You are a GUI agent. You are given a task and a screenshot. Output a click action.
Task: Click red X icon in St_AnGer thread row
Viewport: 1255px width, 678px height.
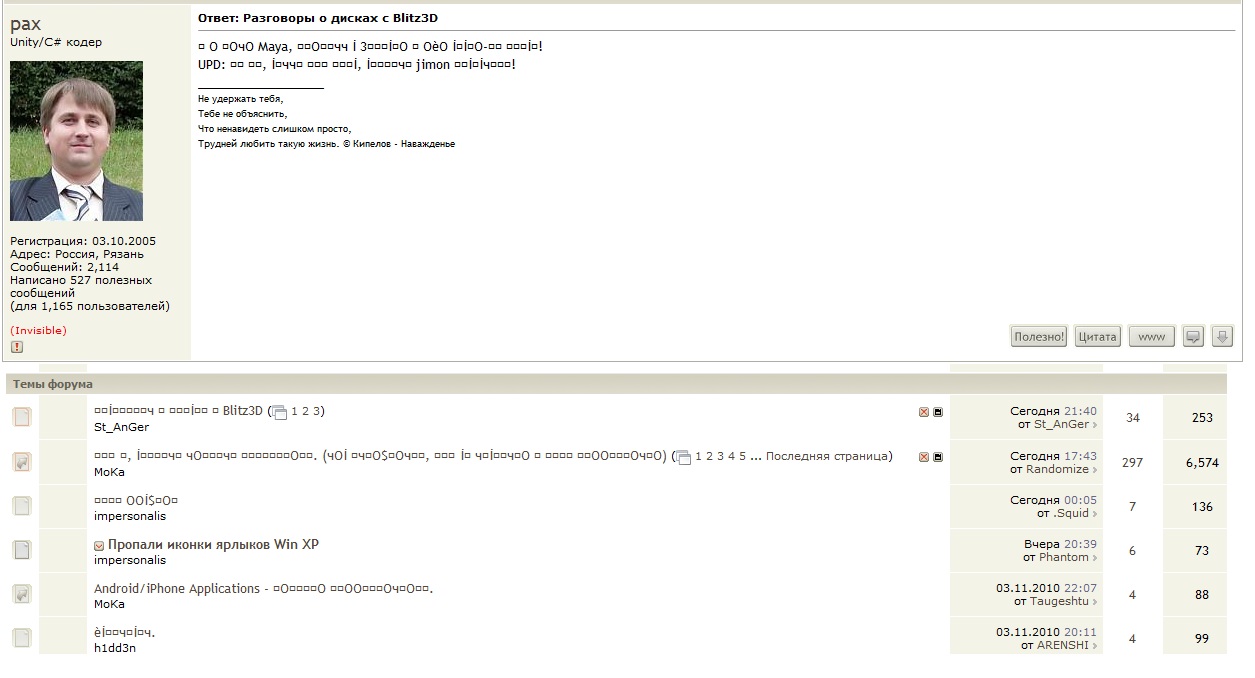click(x=924, y=412)
